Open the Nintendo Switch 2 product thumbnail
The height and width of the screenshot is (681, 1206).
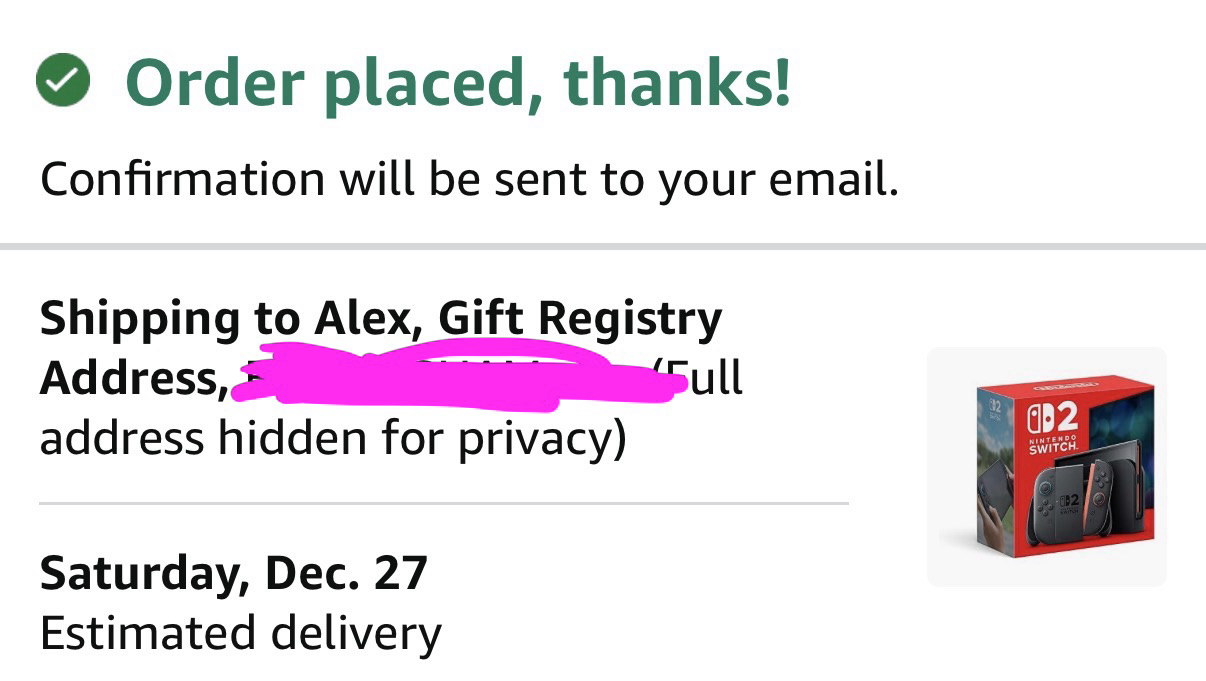1046,466
